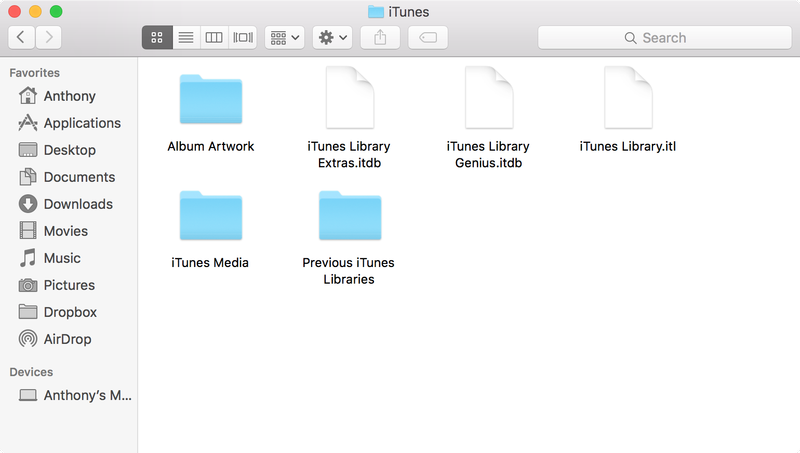Image resolution: width=800 pixels, height=453 pixels.
Task: Go back with the back arrow button
Action: pos(21,37)
